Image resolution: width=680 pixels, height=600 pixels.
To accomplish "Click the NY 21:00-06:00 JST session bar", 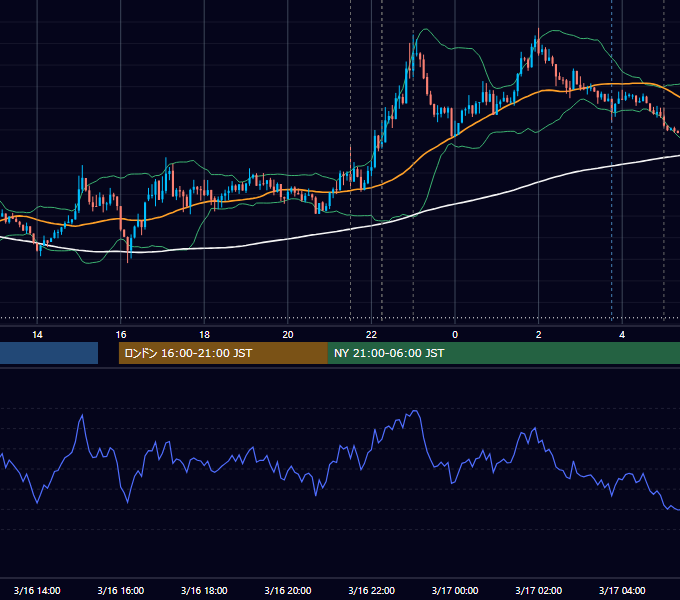I will tap(503, 353).
